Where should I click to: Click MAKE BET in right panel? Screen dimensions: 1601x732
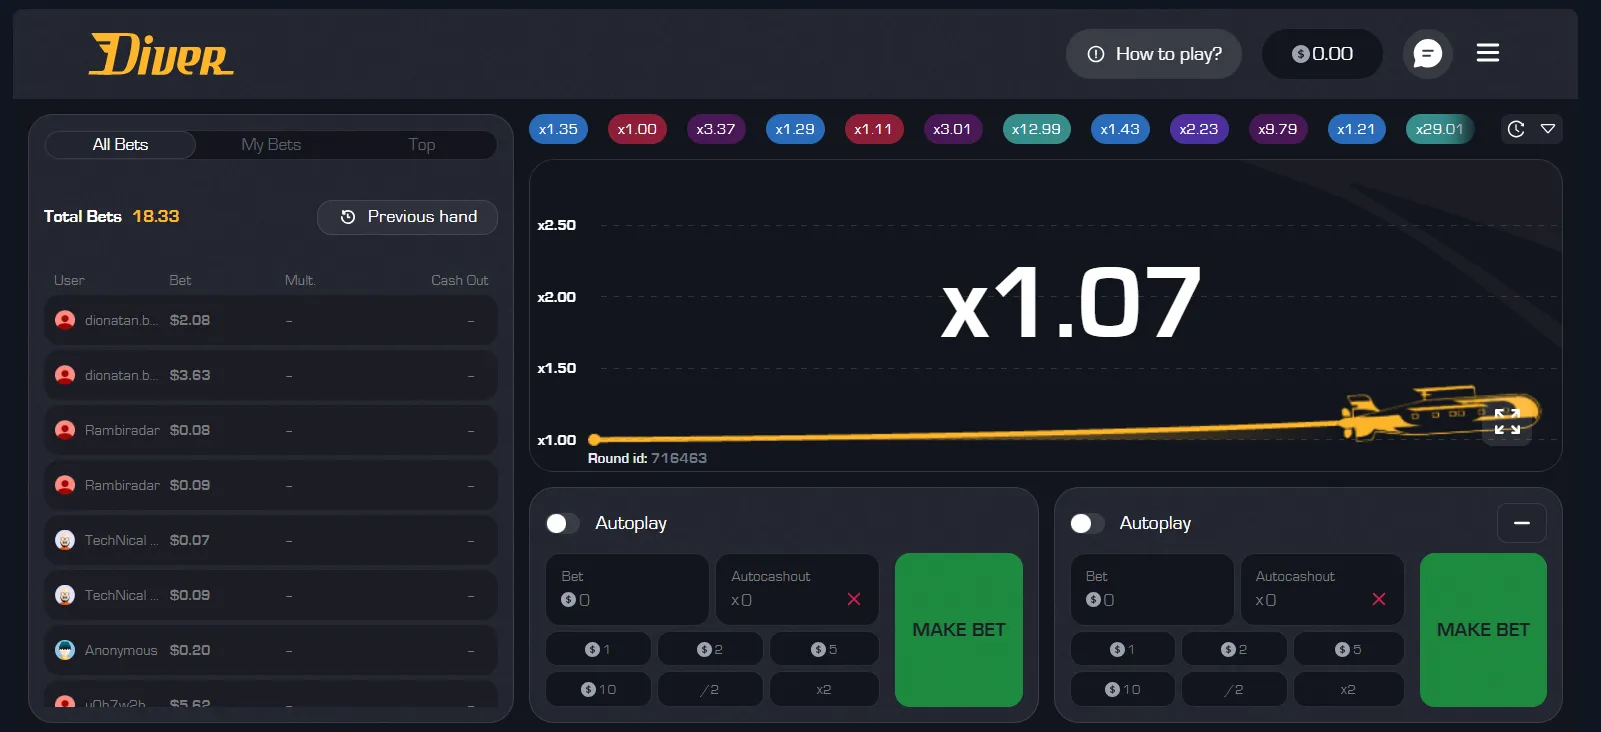(1483, 630)
